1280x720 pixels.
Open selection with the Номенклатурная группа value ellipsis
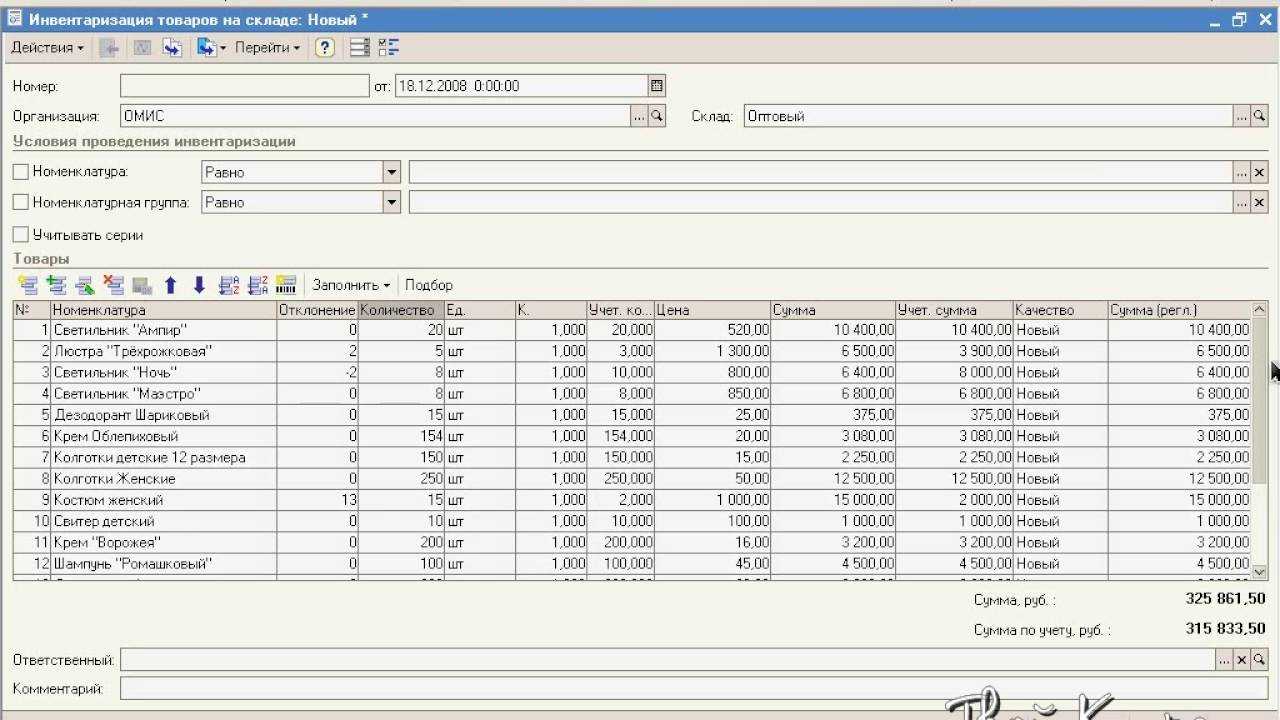click(x=1242, y=202)
